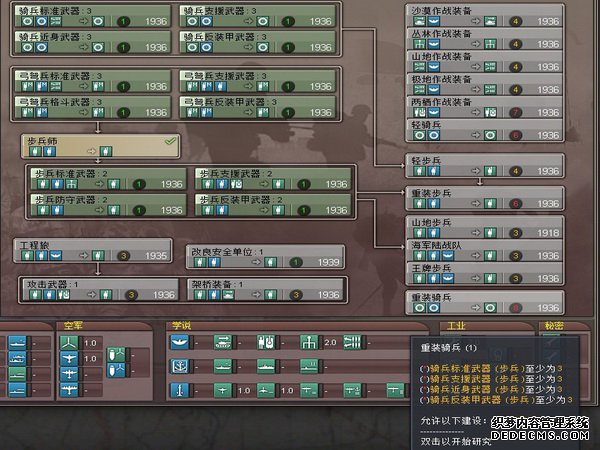This screenshot has height=450, width=600.
Task: Select the 王牌步兵 technology
Action: pyautogui.click(x=484, y=273)
